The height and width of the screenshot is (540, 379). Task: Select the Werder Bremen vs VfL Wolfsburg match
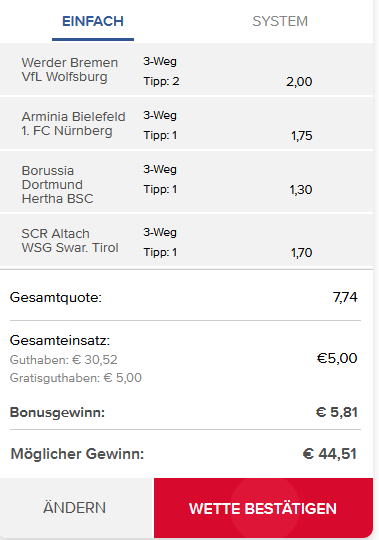coord(186,69)
